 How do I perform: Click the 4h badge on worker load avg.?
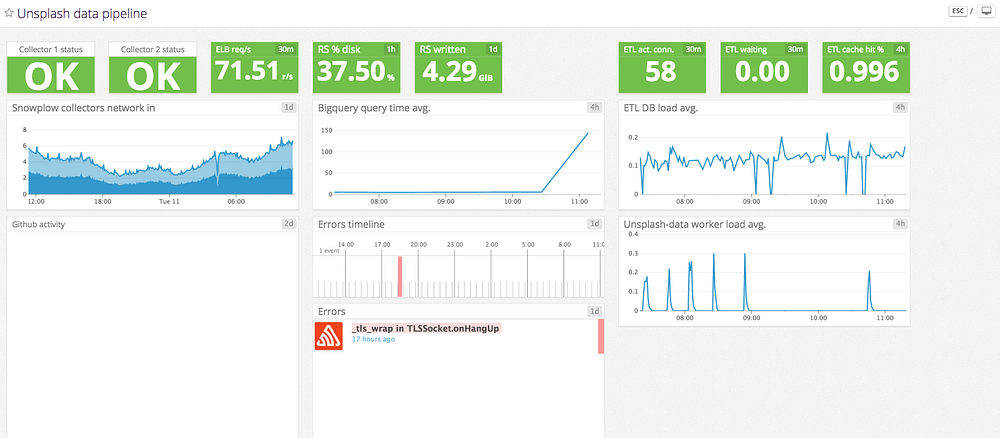pos(901,224)
